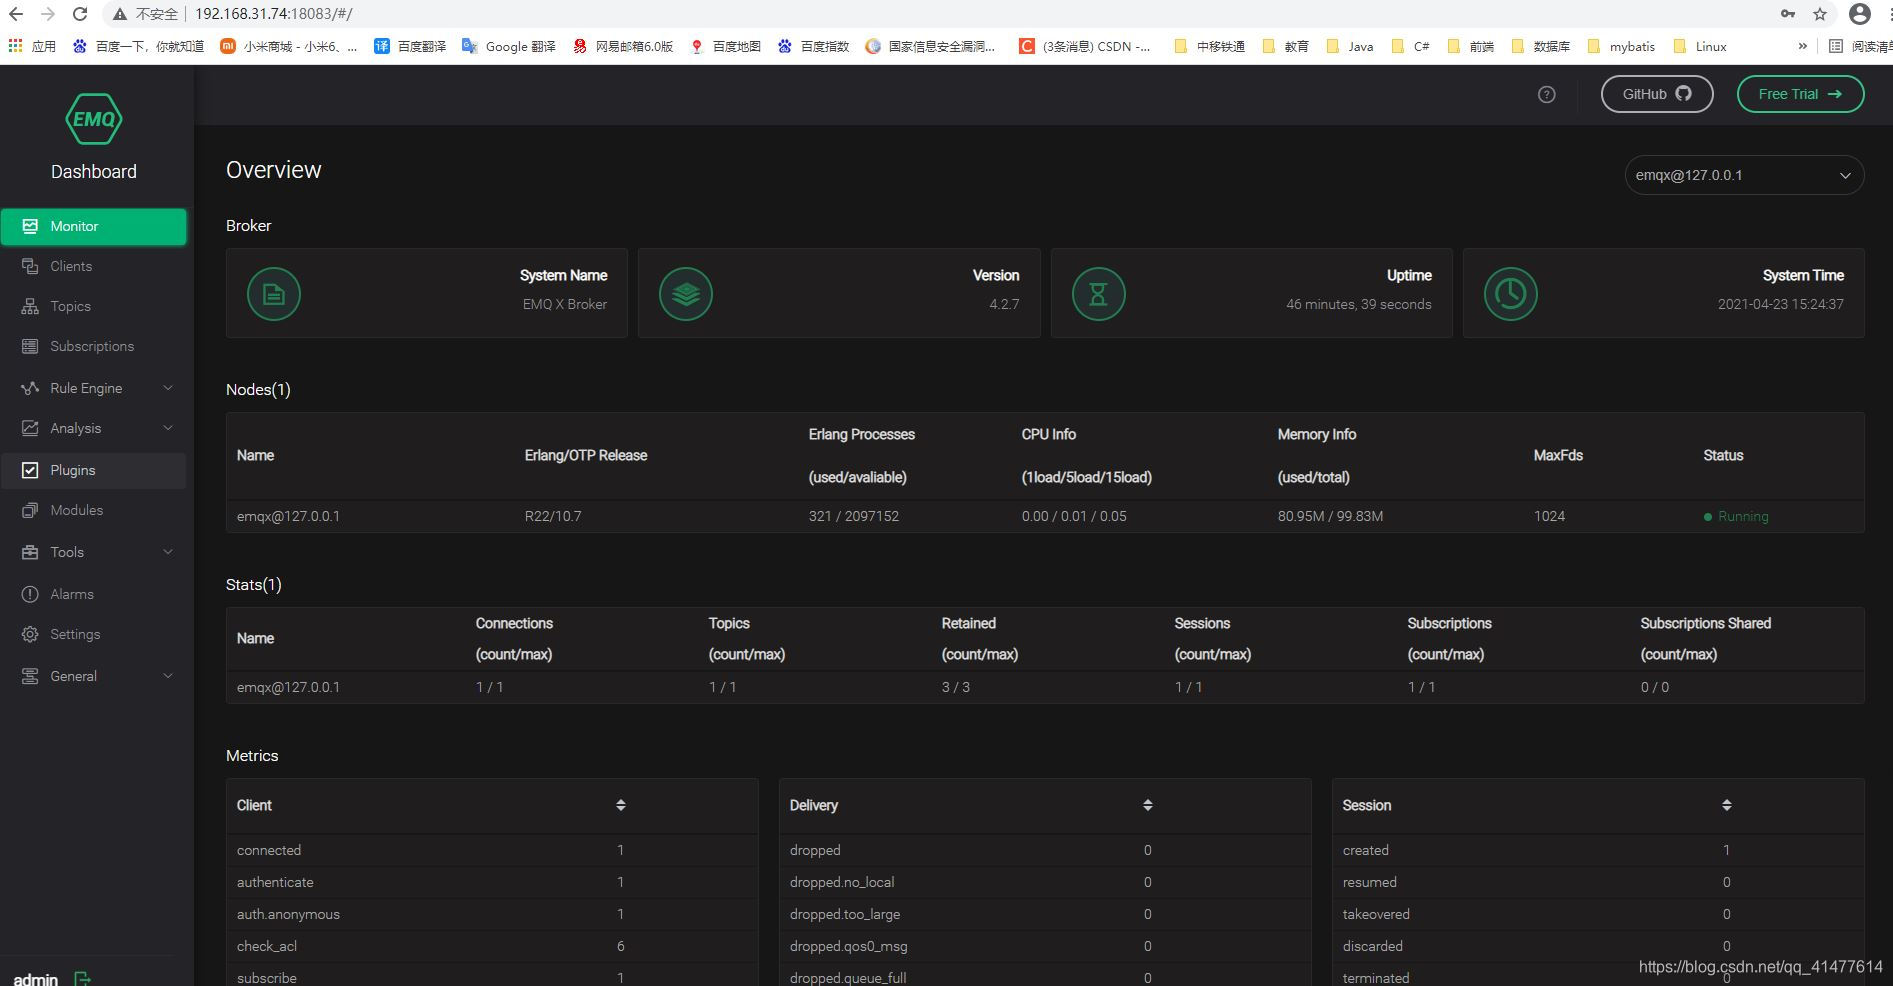Open Settings in the sidebar

coord(93,634)
